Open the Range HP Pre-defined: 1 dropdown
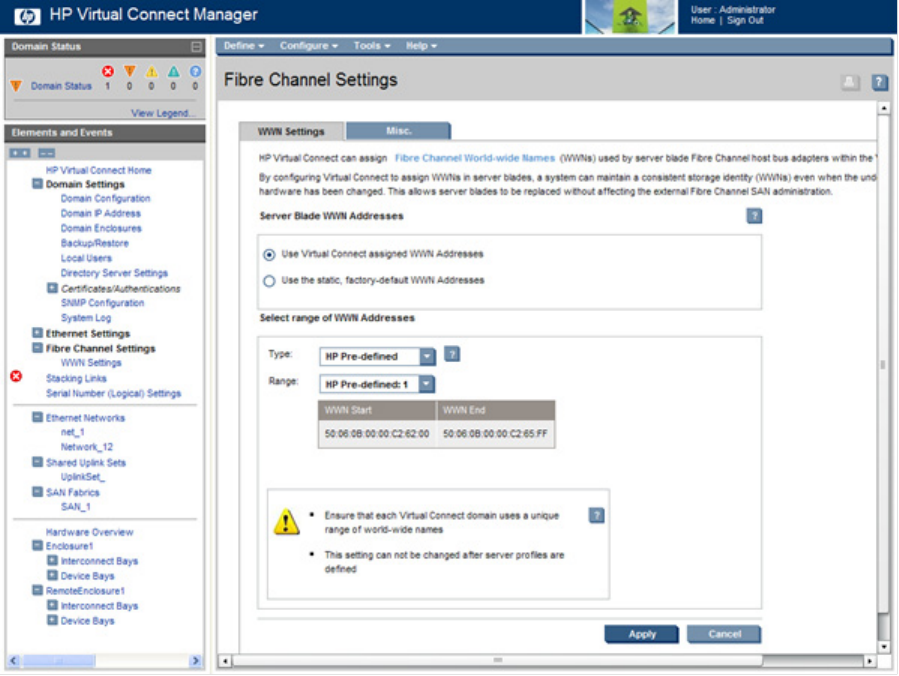The image size is (899, 676). pos(427,384)
